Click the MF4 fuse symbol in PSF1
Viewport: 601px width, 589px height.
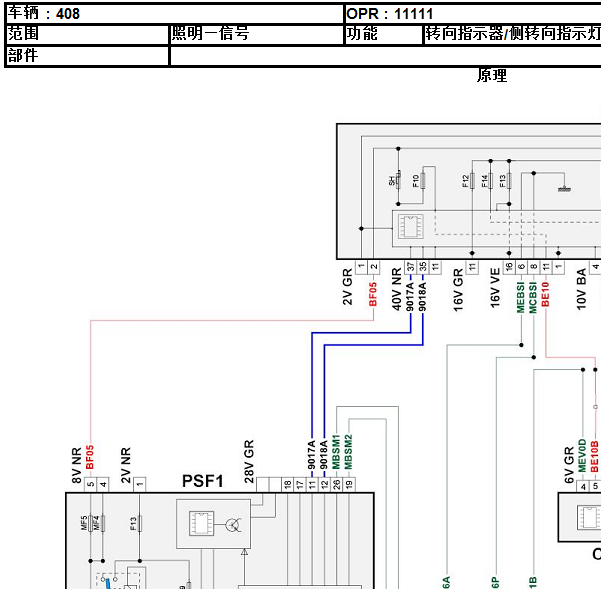[x=103, y=523]
